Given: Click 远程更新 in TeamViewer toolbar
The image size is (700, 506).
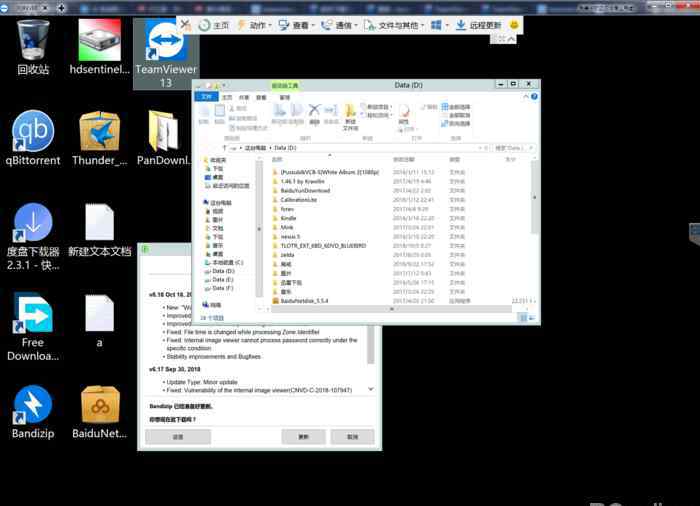Looking at the screenshot, I should coord(479,25).
